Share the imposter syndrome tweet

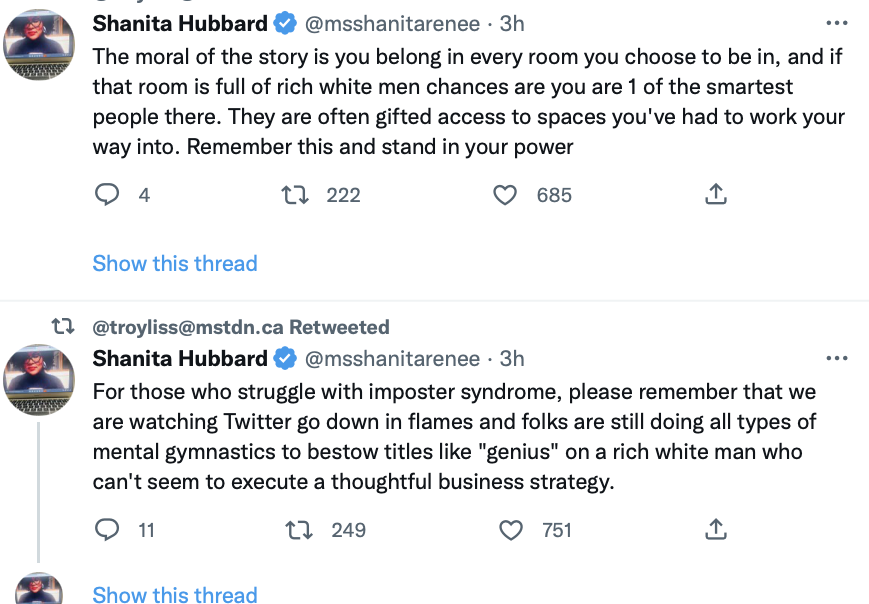click(x=715, y=529)
